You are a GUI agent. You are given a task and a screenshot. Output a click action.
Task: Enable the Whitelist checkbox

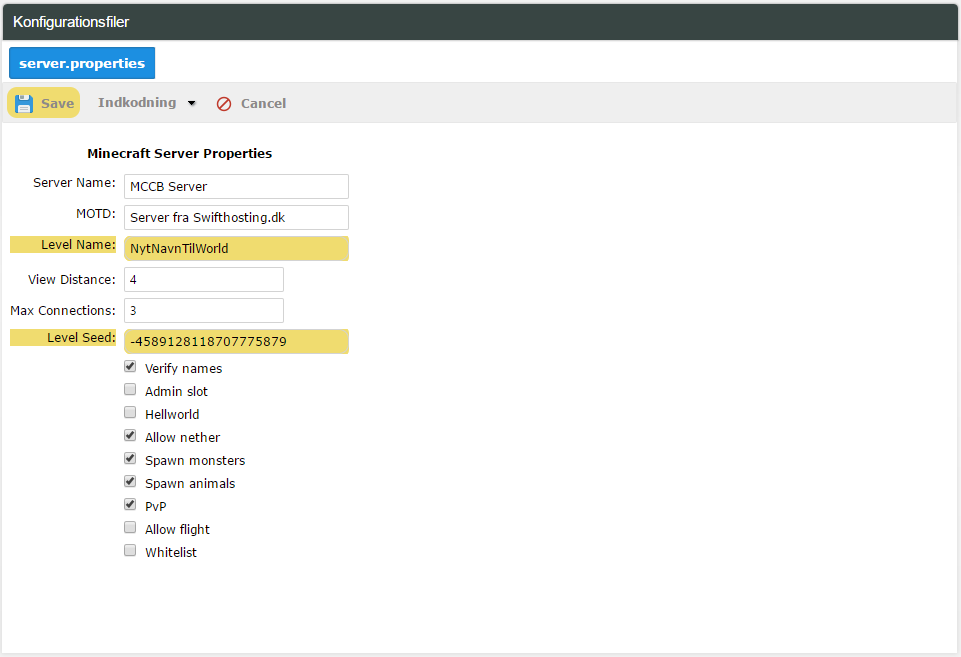click(130, 550)
